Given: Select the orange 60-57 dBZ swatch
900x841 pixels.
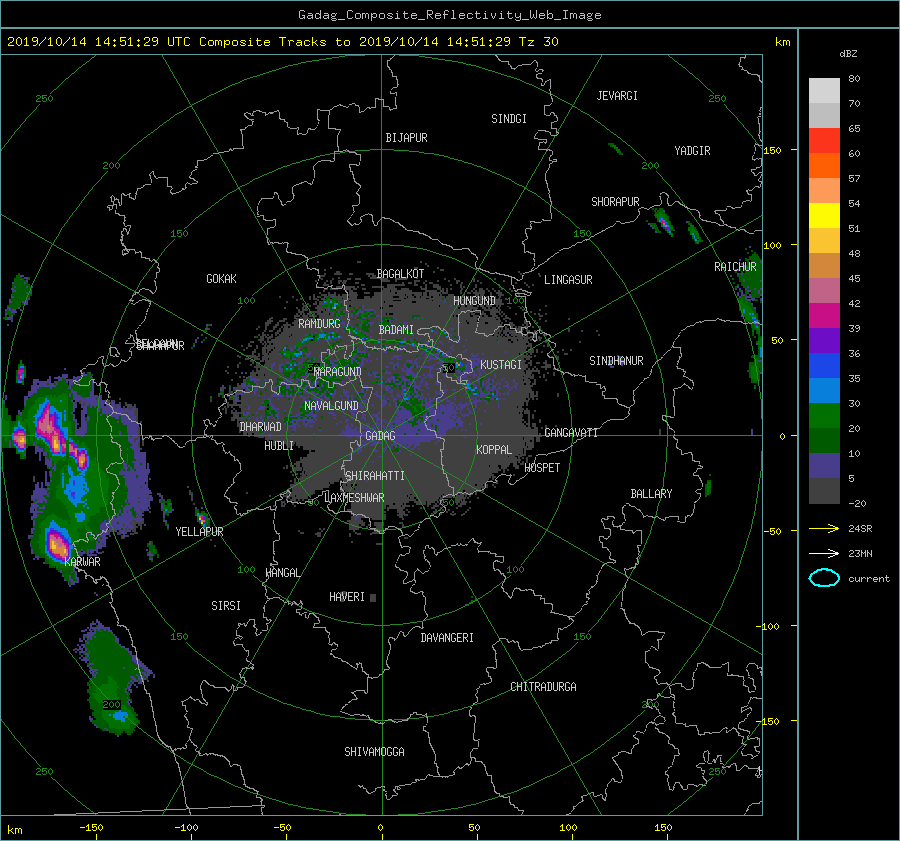Looking at the screenshot, I should (824, 166).
